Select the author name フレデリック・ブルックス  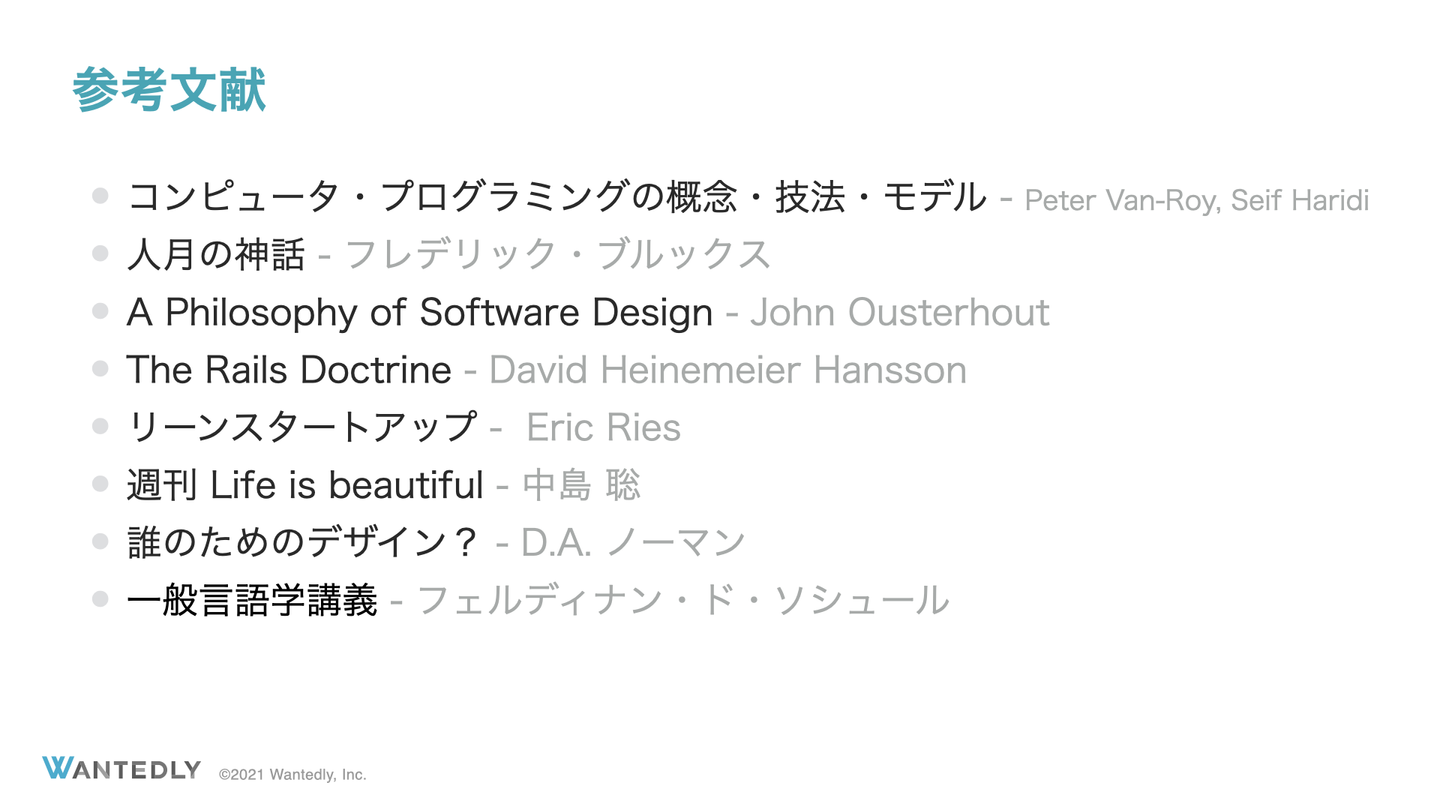(558, 255)
